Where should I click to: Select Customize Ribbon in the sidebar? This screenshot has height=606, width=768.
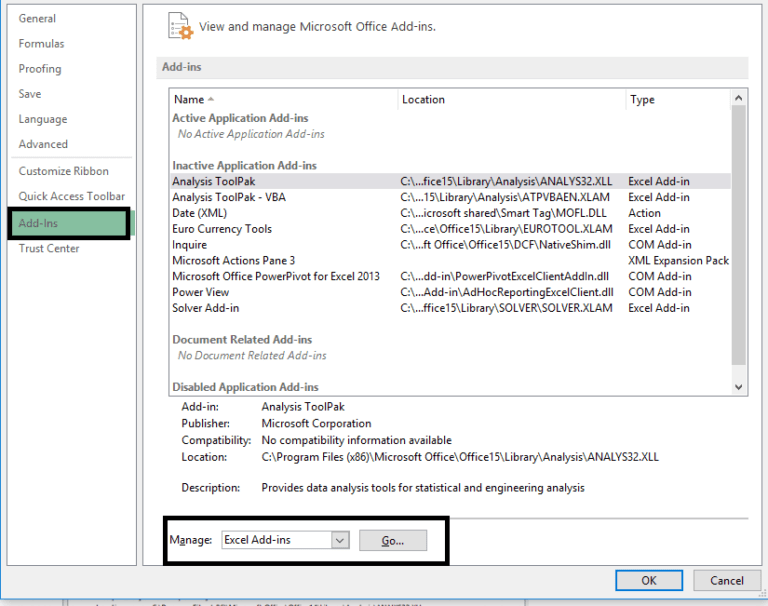tap(64, 171)
